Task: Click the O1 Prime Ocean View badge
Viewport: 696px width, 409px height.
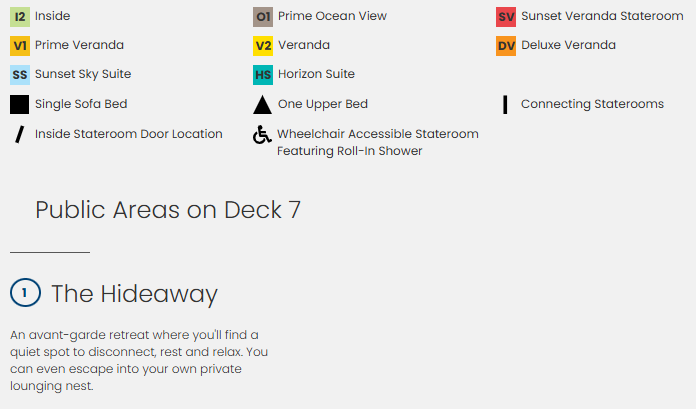Action: pos(263,17)
